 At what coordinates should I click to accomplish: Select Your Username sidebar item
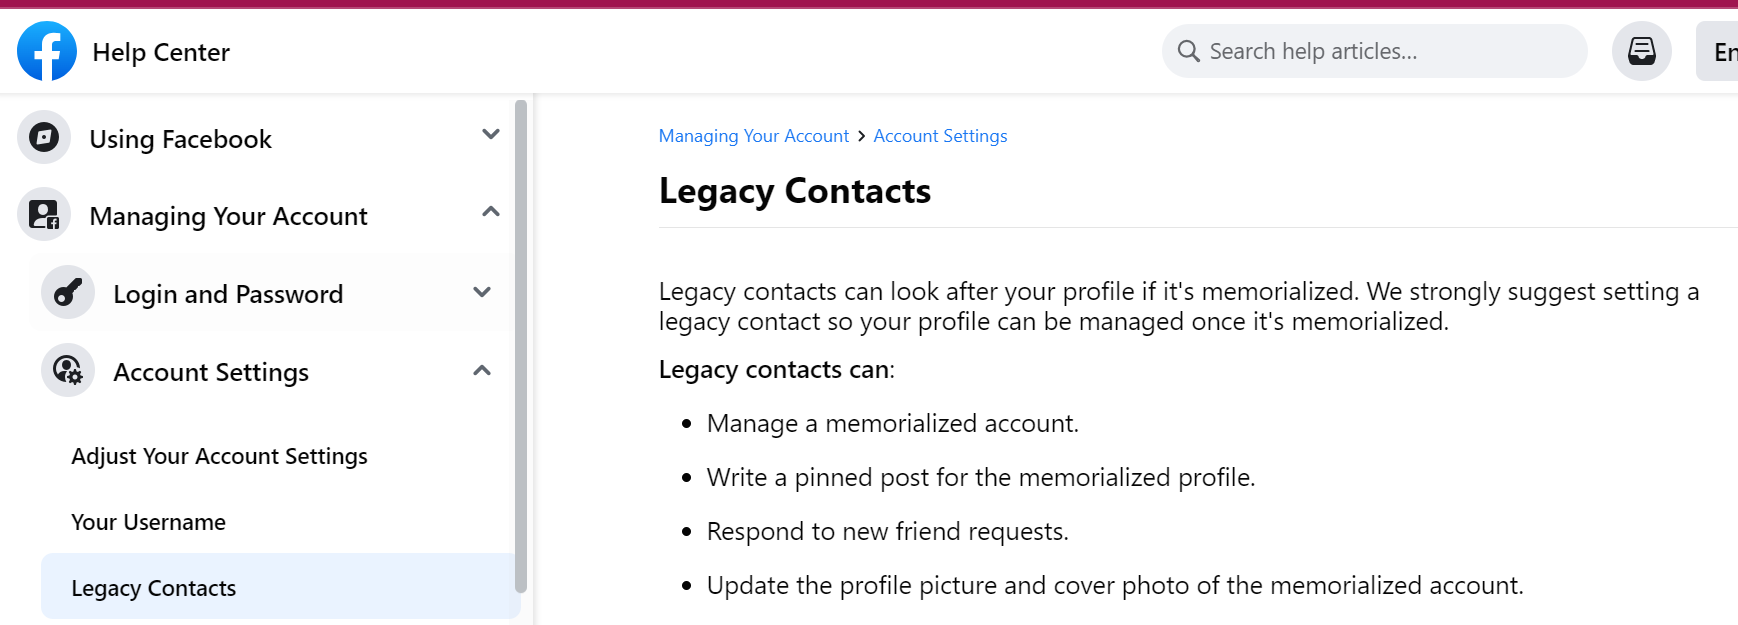click(x=148, y=522)
